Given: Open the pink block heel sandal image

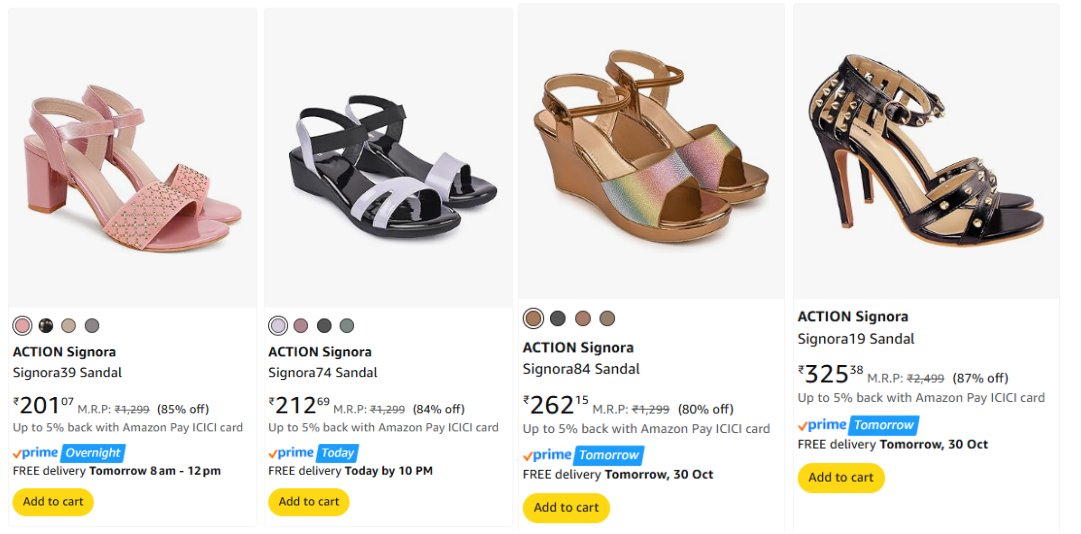Looking at the screenshot, I should [133, 160].
